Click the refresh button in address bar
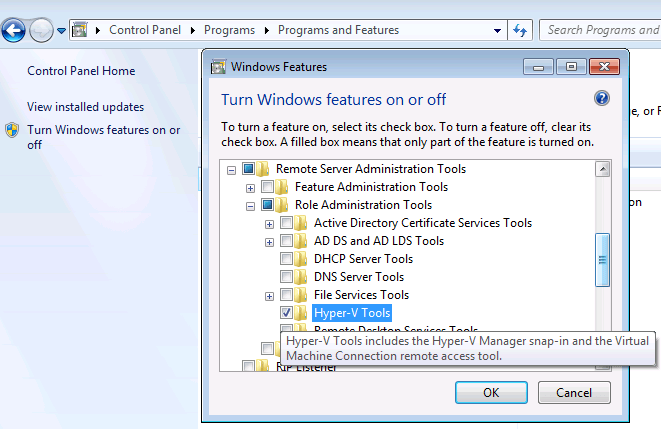 click(520, 30)
